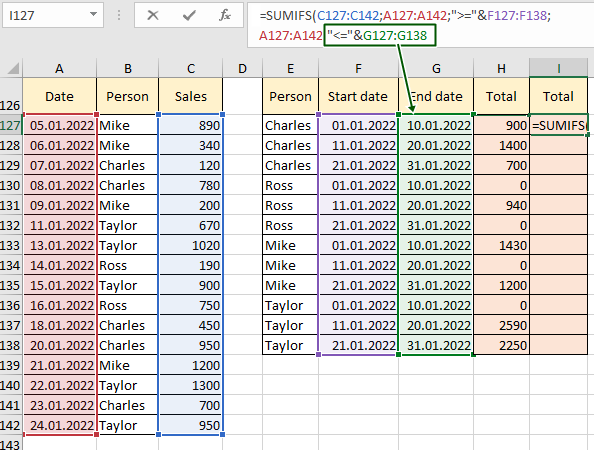
Task: Click date cell 24.01.2022
Action: pos(59,425)
